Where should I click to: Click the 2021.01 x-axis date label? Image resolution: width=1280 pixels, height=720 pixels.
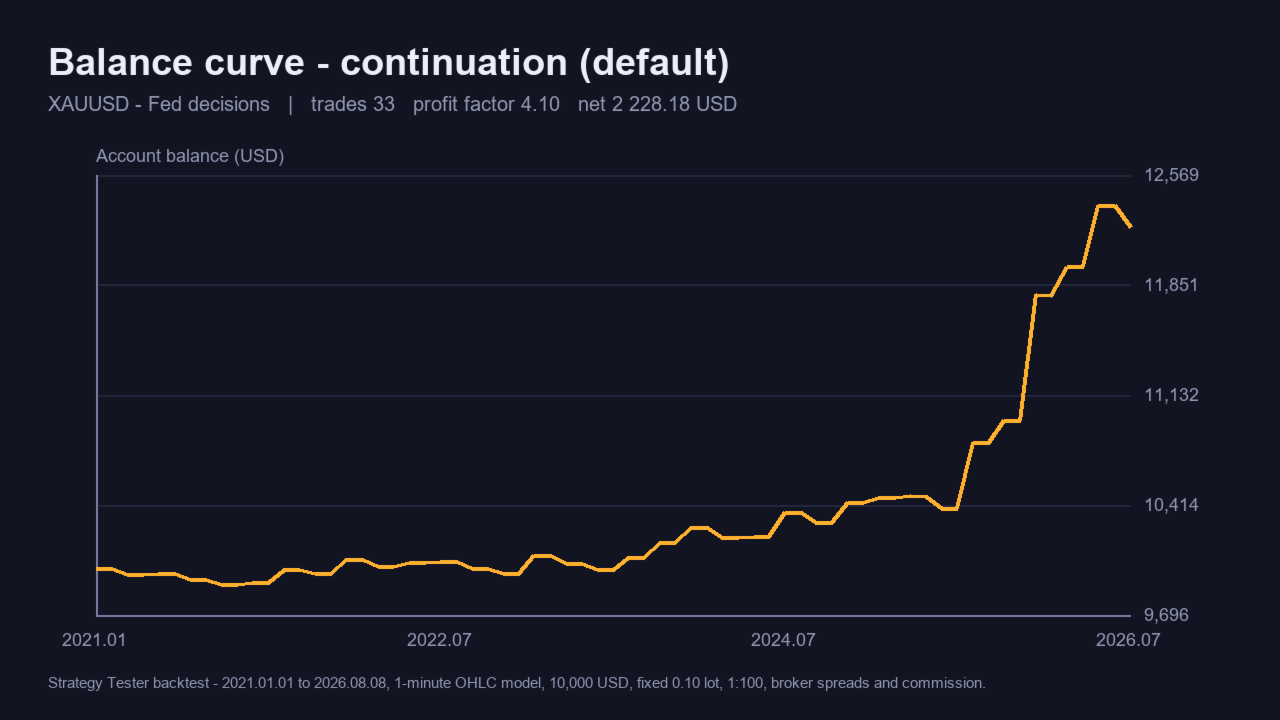(x=95, y=640)
